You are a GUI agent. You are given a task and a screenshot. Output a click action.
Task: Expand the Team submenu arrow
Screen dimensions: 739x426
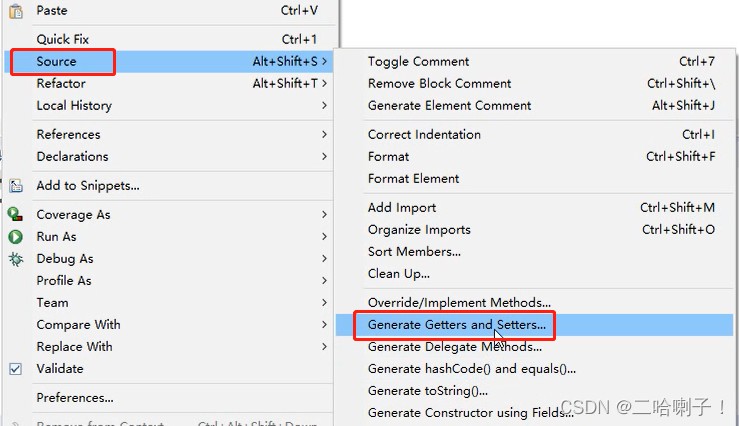point(325,303)
